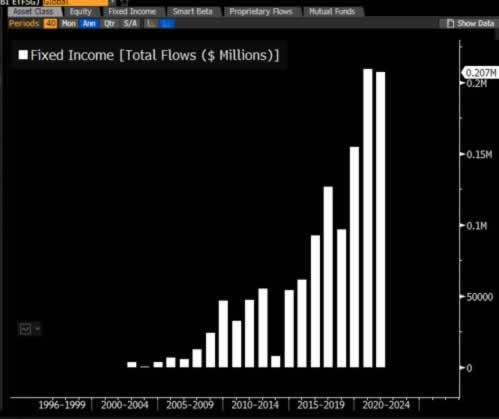Open the Fixed Income tab
Viewport: 499px width, 419px height.
[132, 12]
